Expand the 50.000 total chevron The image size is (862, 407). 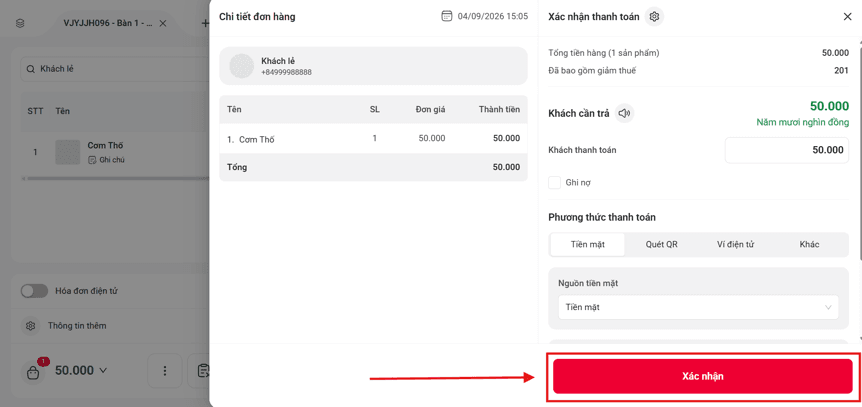click(103, 371)
